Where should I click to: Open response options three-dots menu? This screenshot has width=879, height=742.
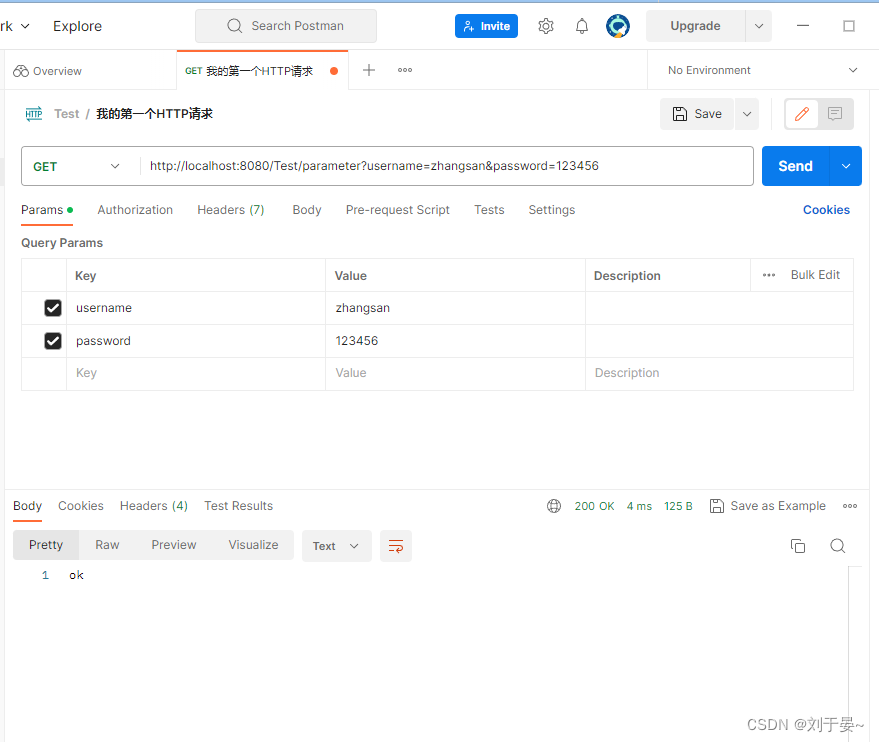click(850, 506)
